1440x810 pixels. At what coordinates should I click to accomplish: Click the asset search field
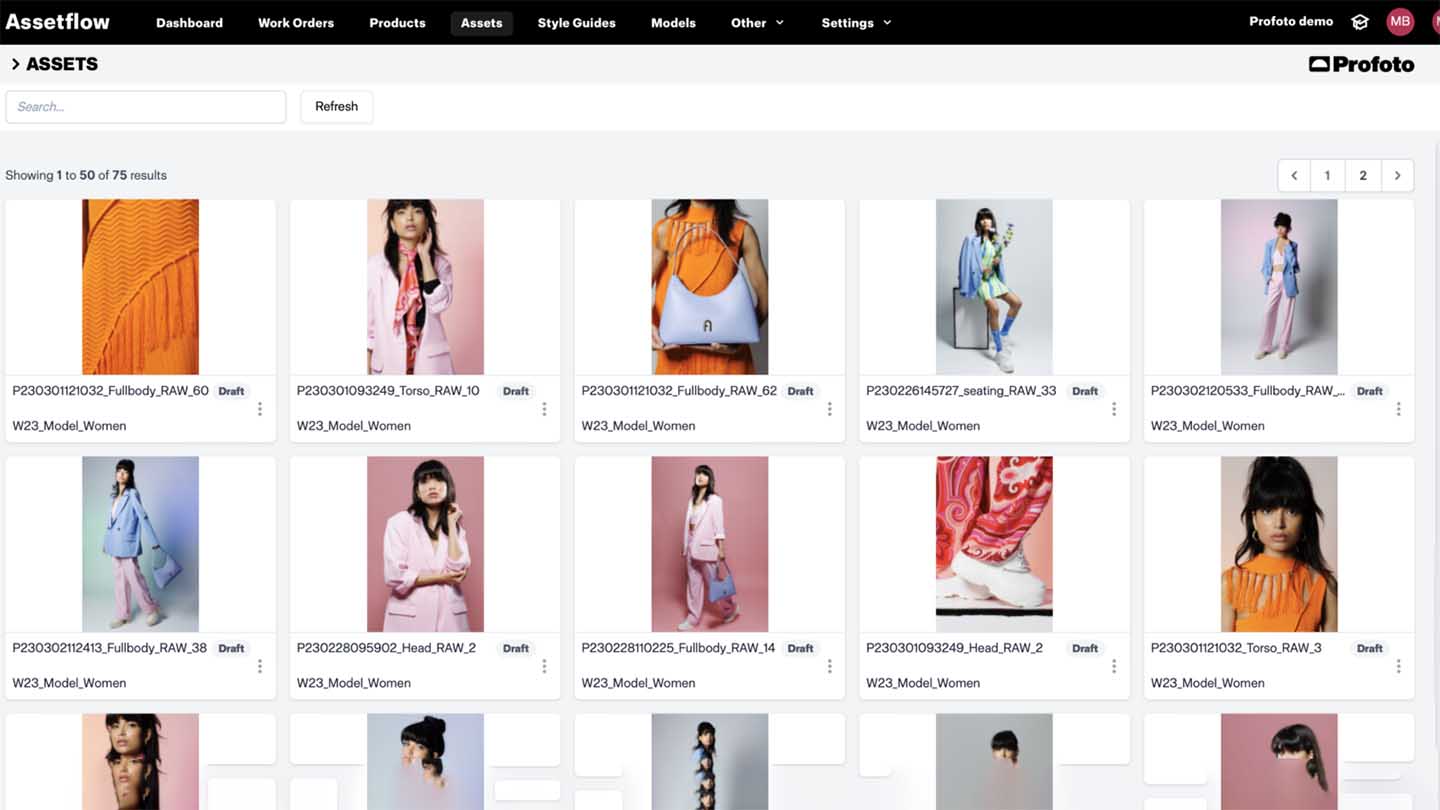tap(146, 107)
